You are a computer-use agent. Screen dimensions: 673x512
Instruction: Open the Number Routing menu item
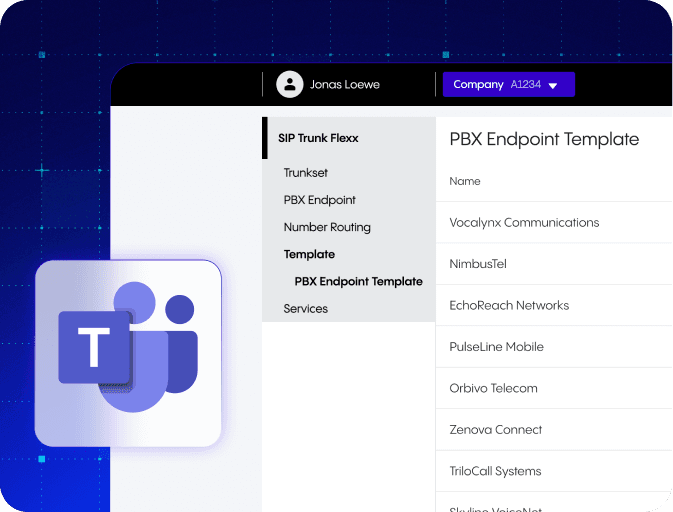click(327, 227)
